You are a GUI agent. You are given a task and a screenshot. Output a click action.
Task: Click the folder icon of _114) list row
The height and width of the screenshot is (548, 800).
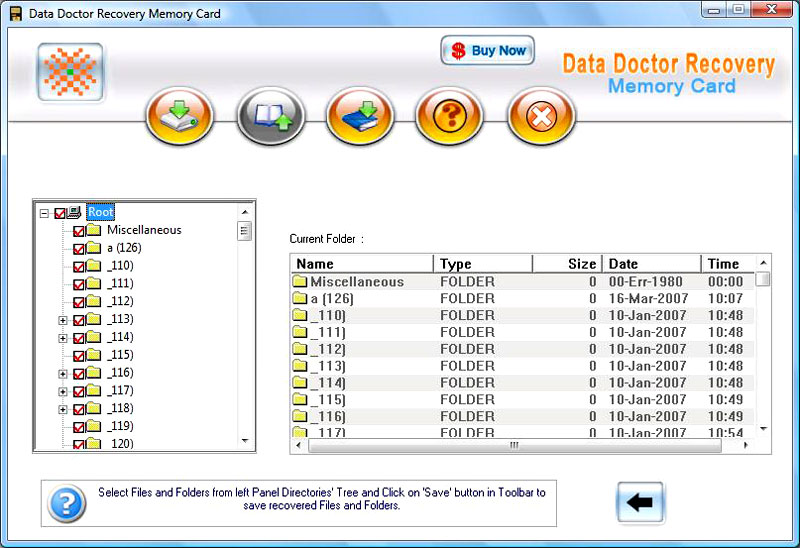(300, 382)
